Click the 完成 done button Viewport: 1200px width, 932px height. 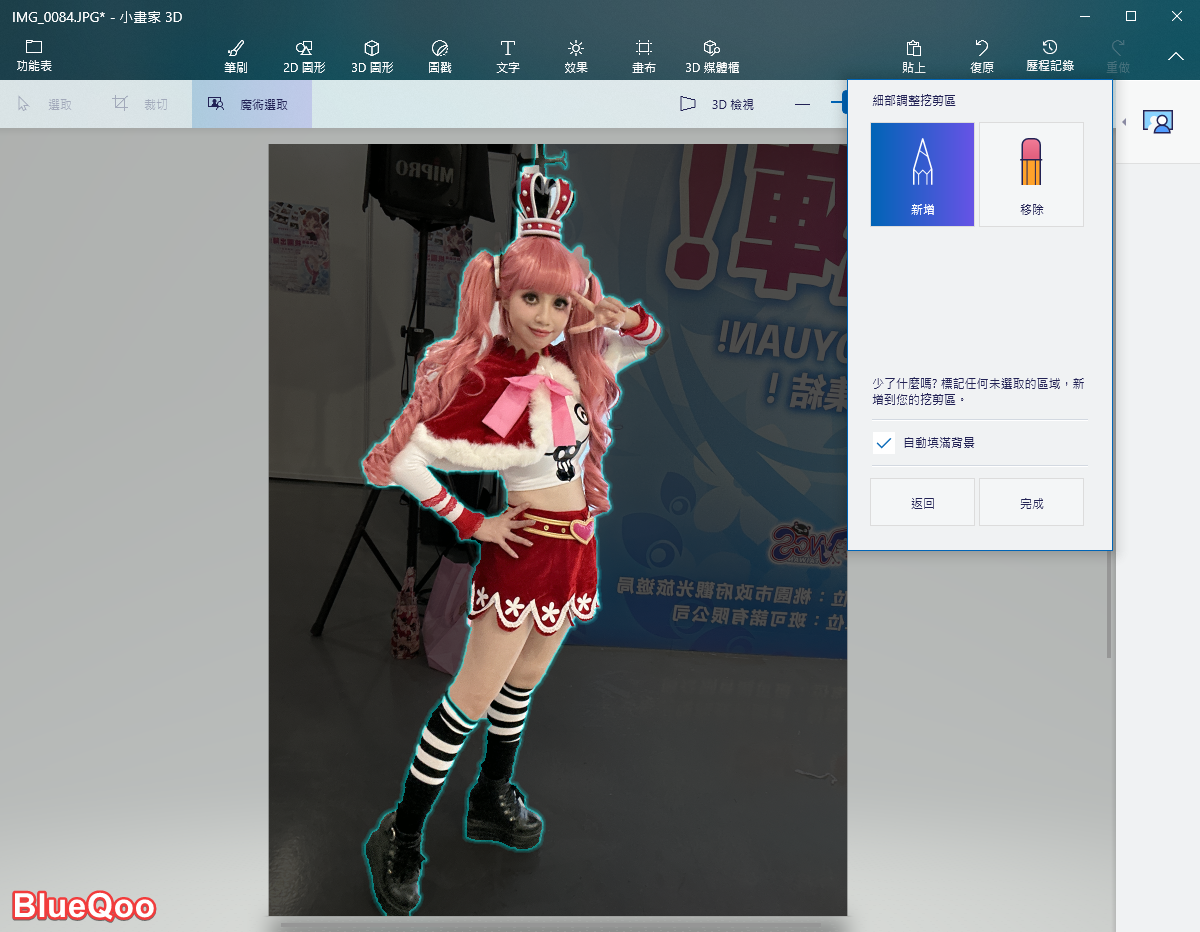[1031, 503]
